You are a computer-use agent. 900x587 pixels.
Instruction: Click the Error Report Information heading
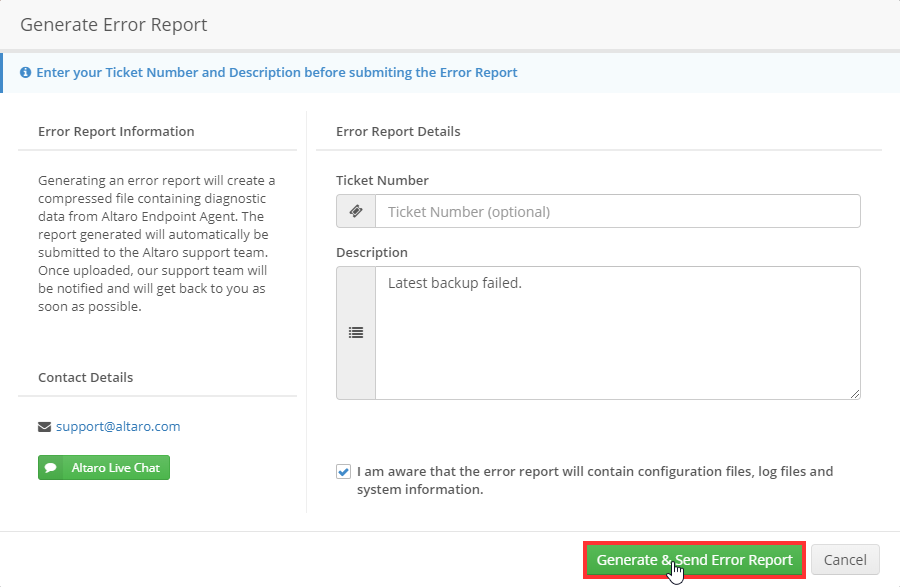(116, 131)
